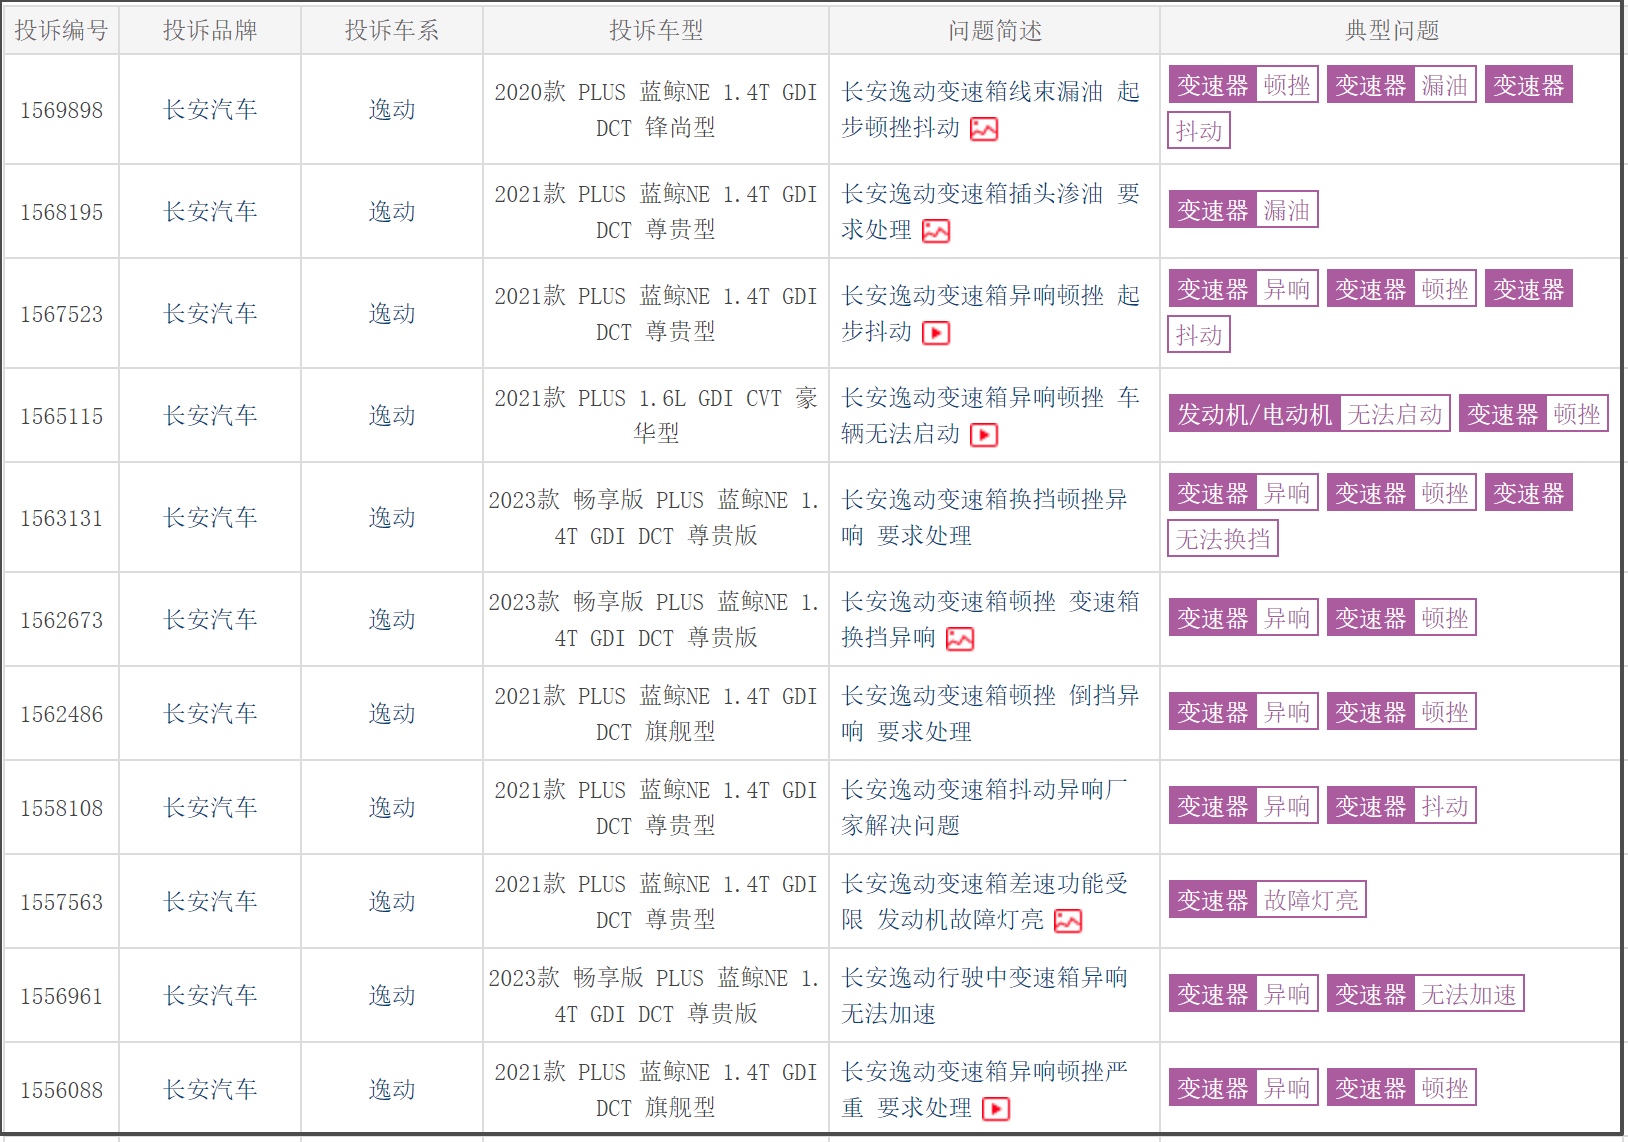Click the 投诉编号 column header
The height and width of the screenshot is (1142, 1628).
61,30
